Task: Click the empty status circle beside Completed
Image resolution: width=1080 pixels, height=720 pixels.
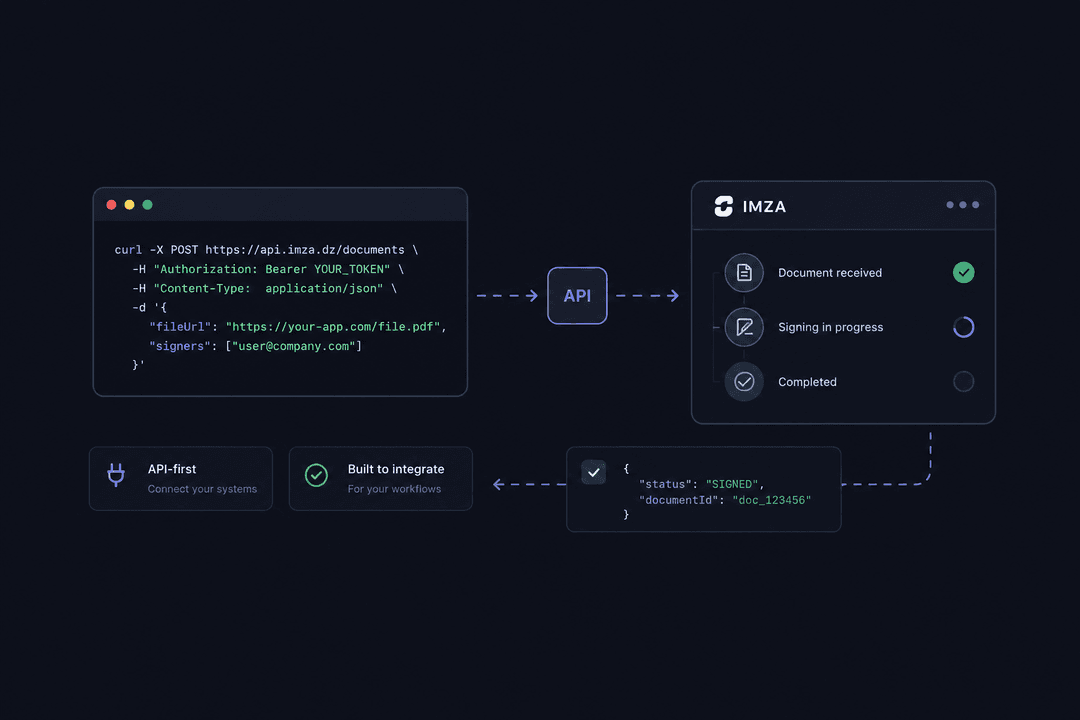Action: [x=963, y=381]
